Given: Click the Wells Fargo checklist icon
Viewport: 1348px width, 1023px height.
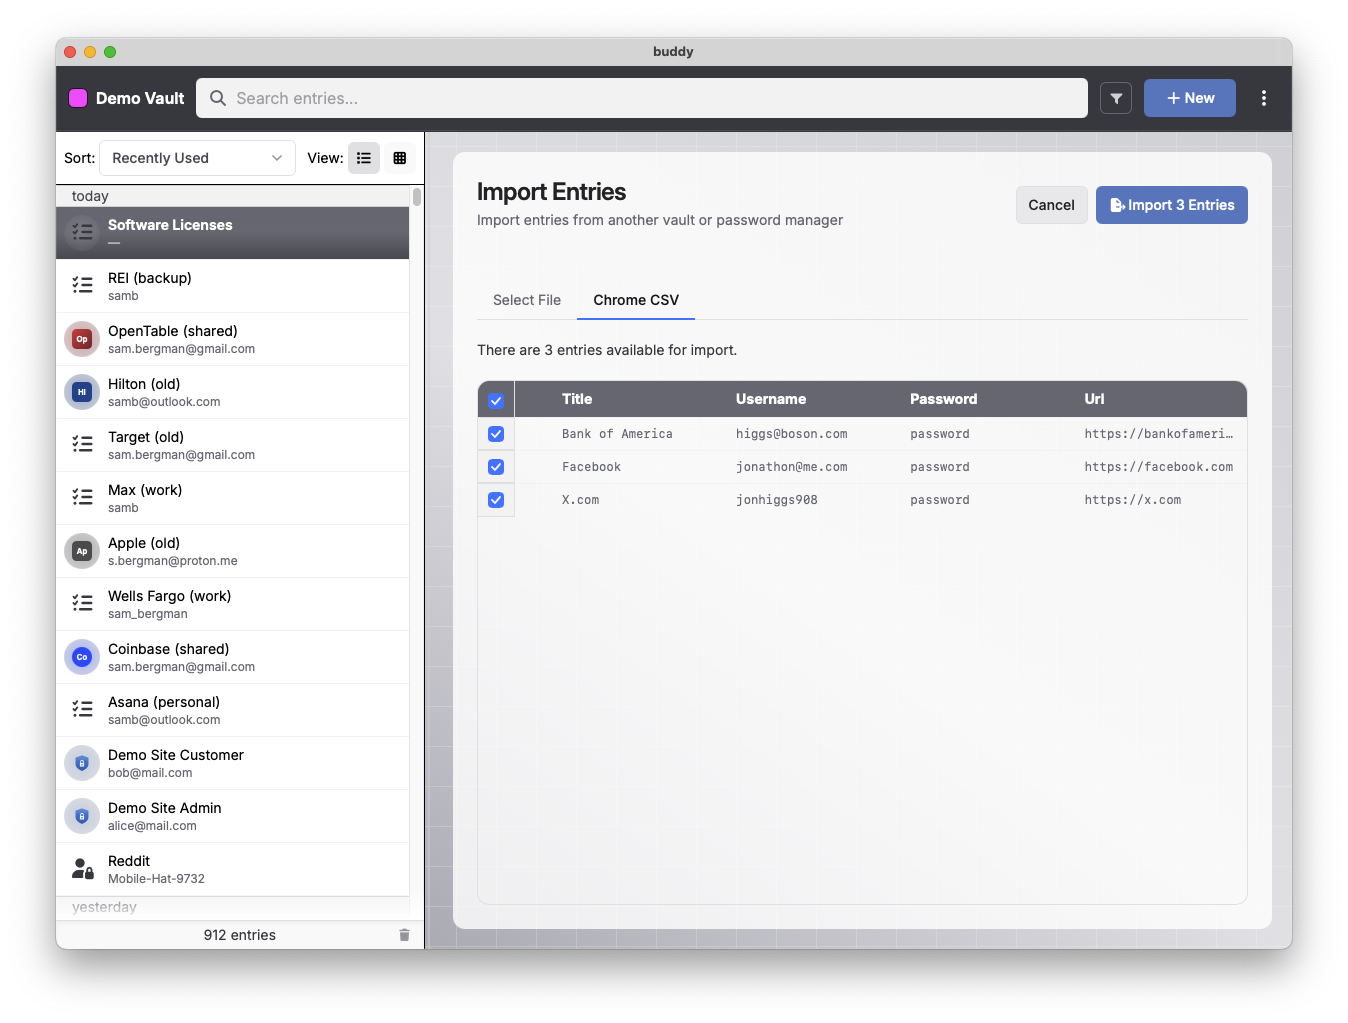Looking at the screenshot, I should click(82, 603).
